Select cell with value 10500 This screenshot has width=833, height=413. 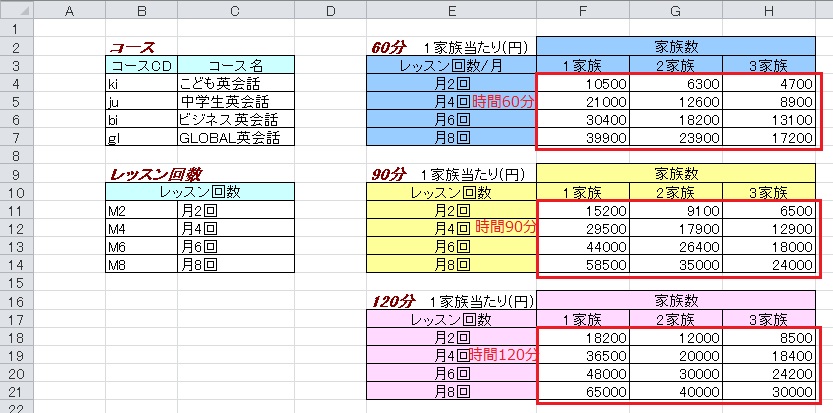click(x=583, y=83)
